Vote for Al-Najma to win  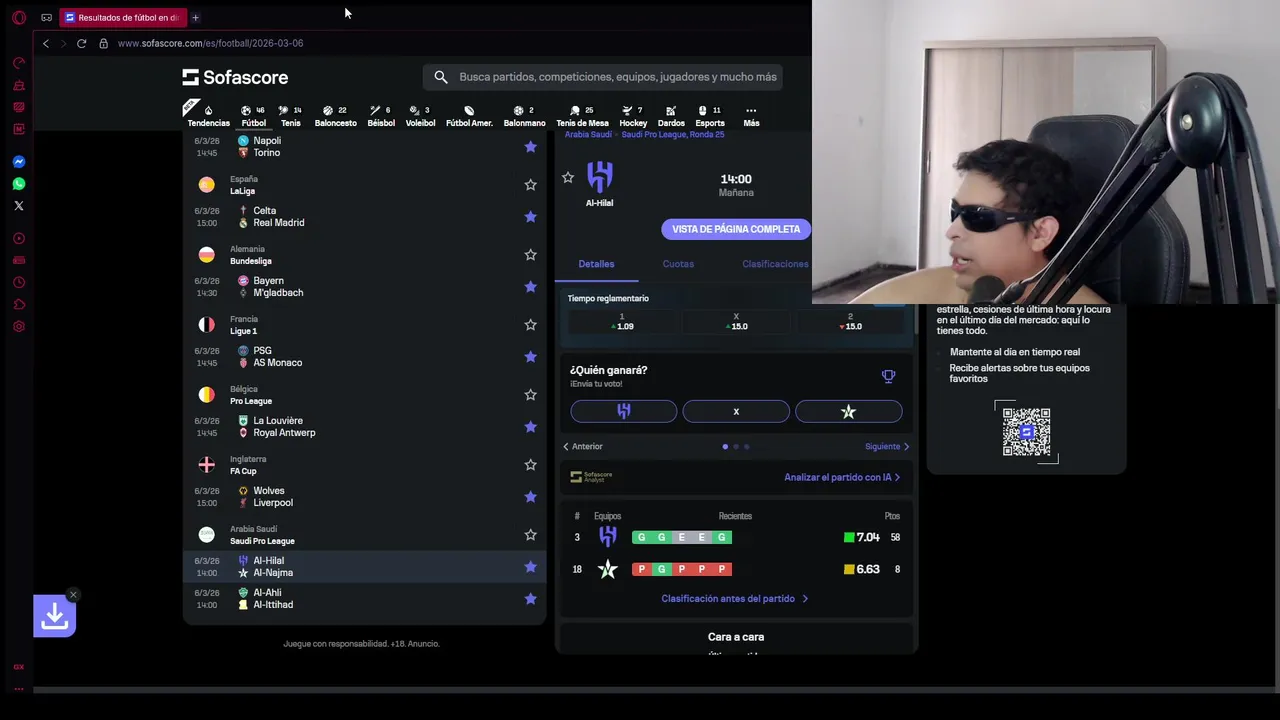tap(848, 411)
